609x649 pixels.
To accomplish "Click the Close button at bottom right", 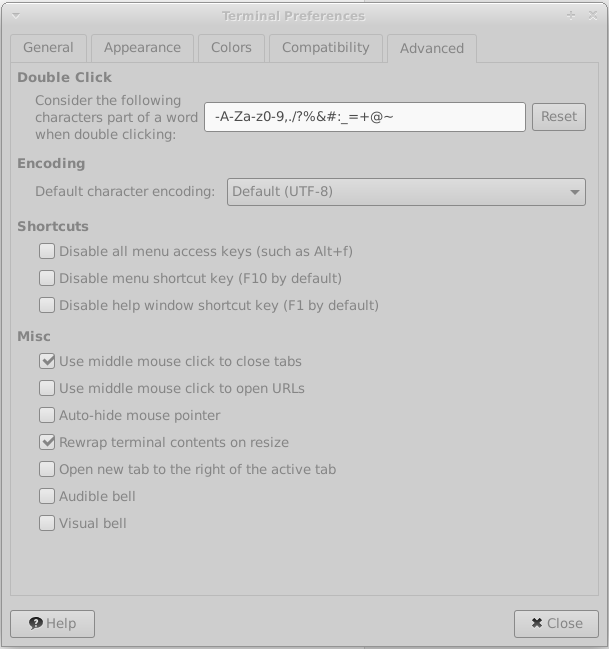I will pos(556,623).
